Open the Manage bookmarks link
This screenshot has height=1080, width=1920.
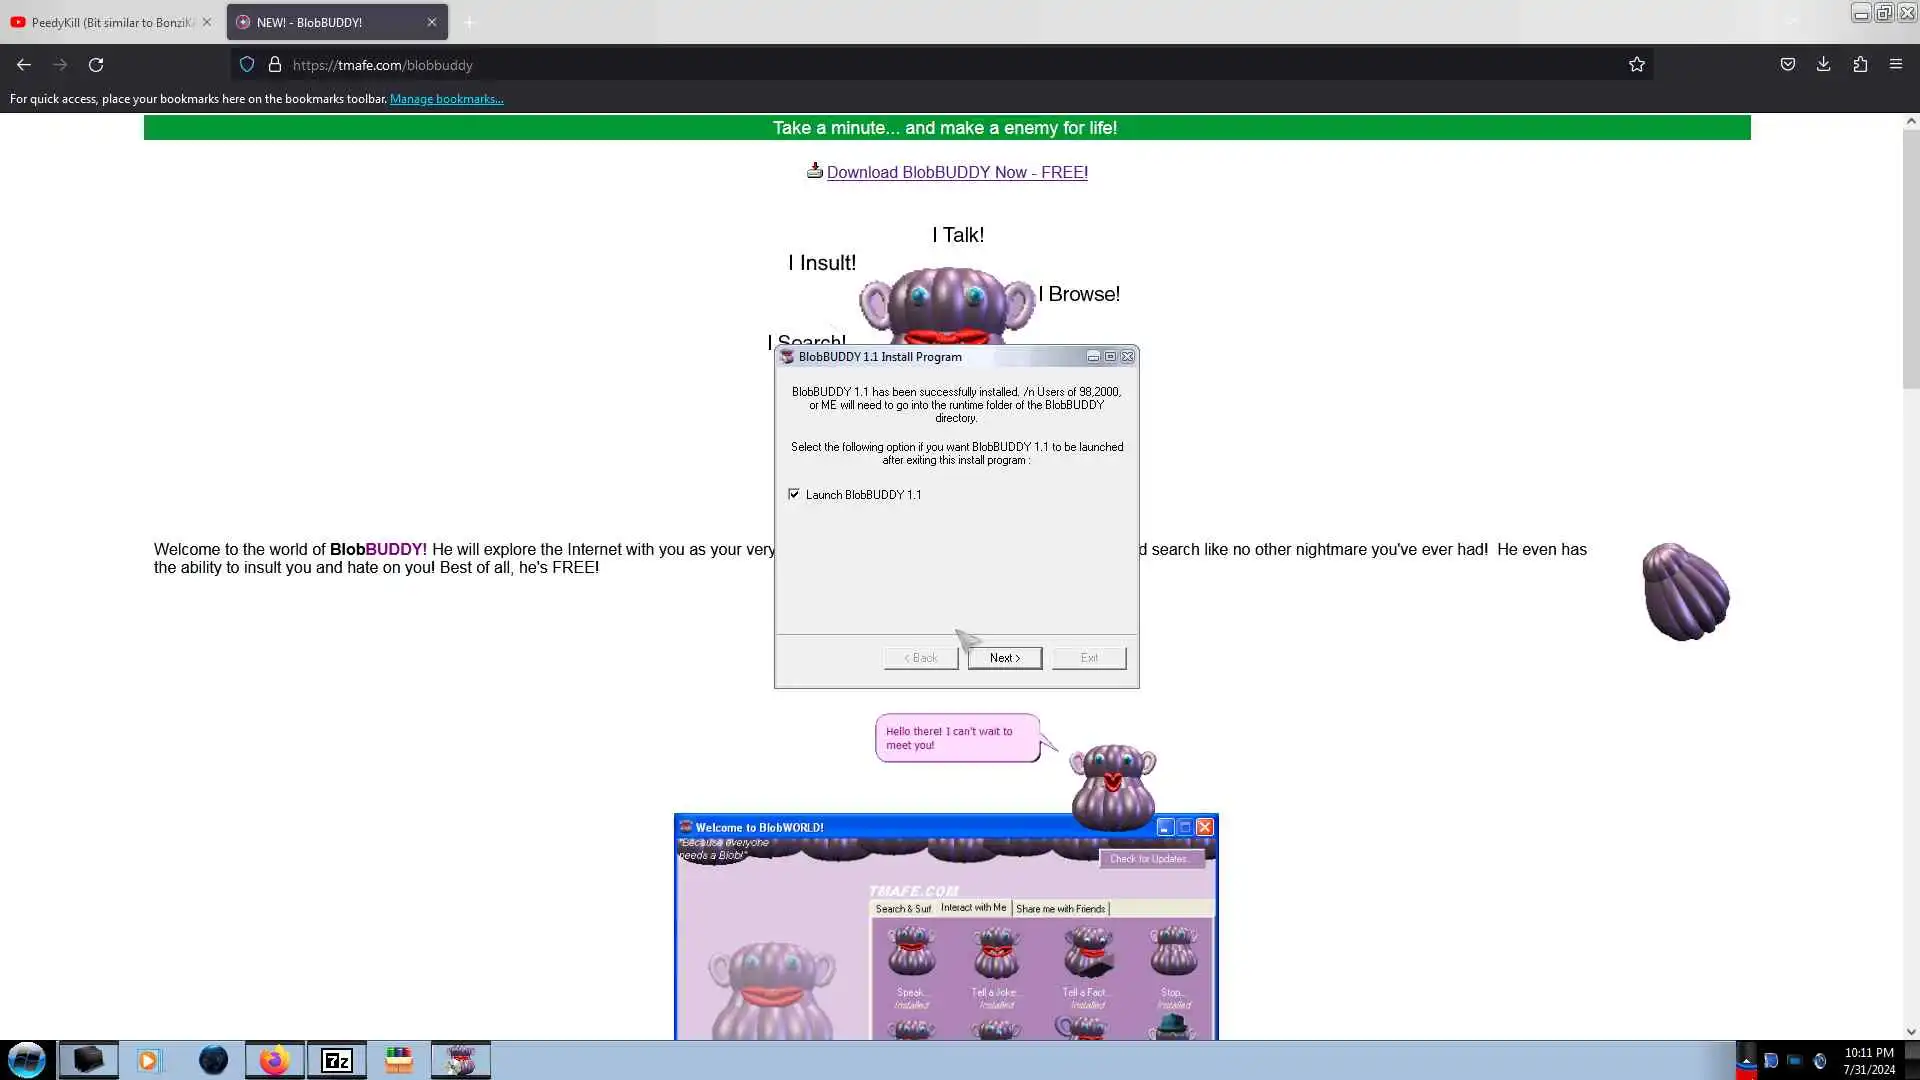446,99
